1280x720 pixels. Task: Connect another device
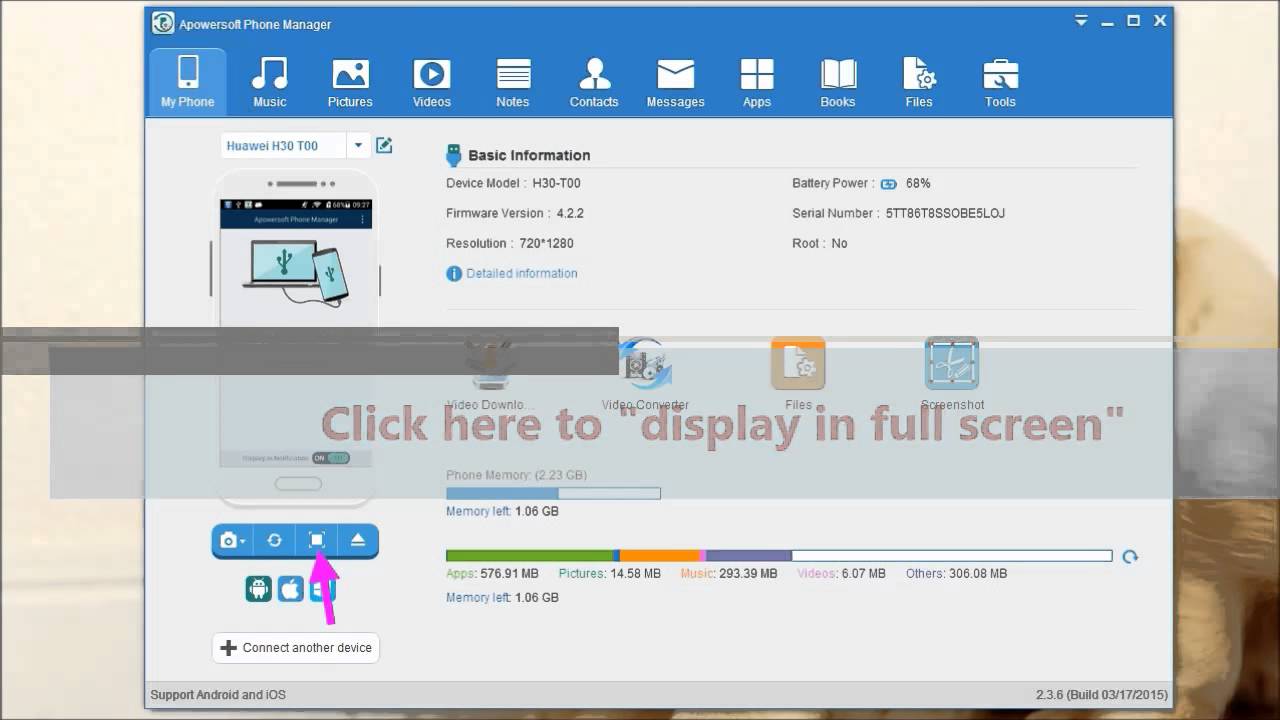click(296, 648)
